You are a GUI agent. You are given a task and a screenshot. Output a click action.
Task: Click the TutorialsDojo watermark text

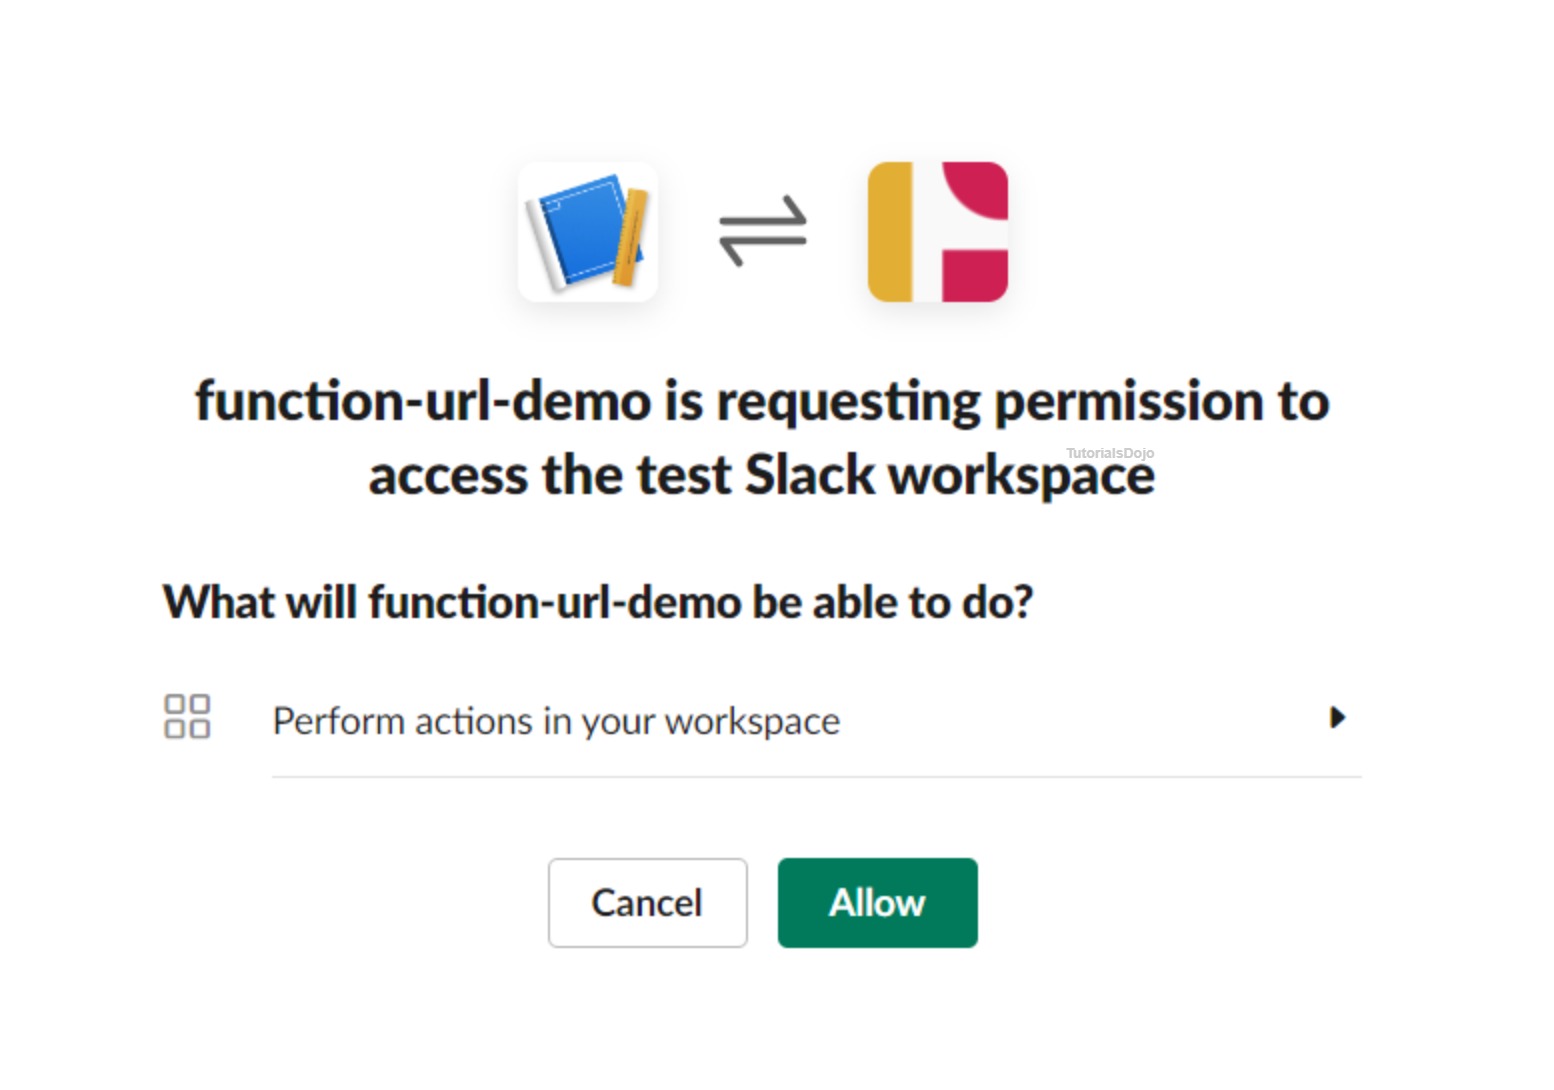click(x=1110, y=453)
